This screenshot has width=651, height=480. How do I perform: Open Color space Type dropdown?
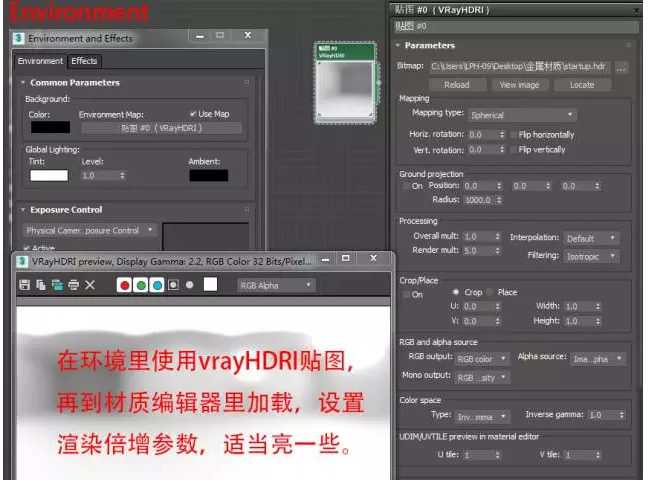(482, 417)
